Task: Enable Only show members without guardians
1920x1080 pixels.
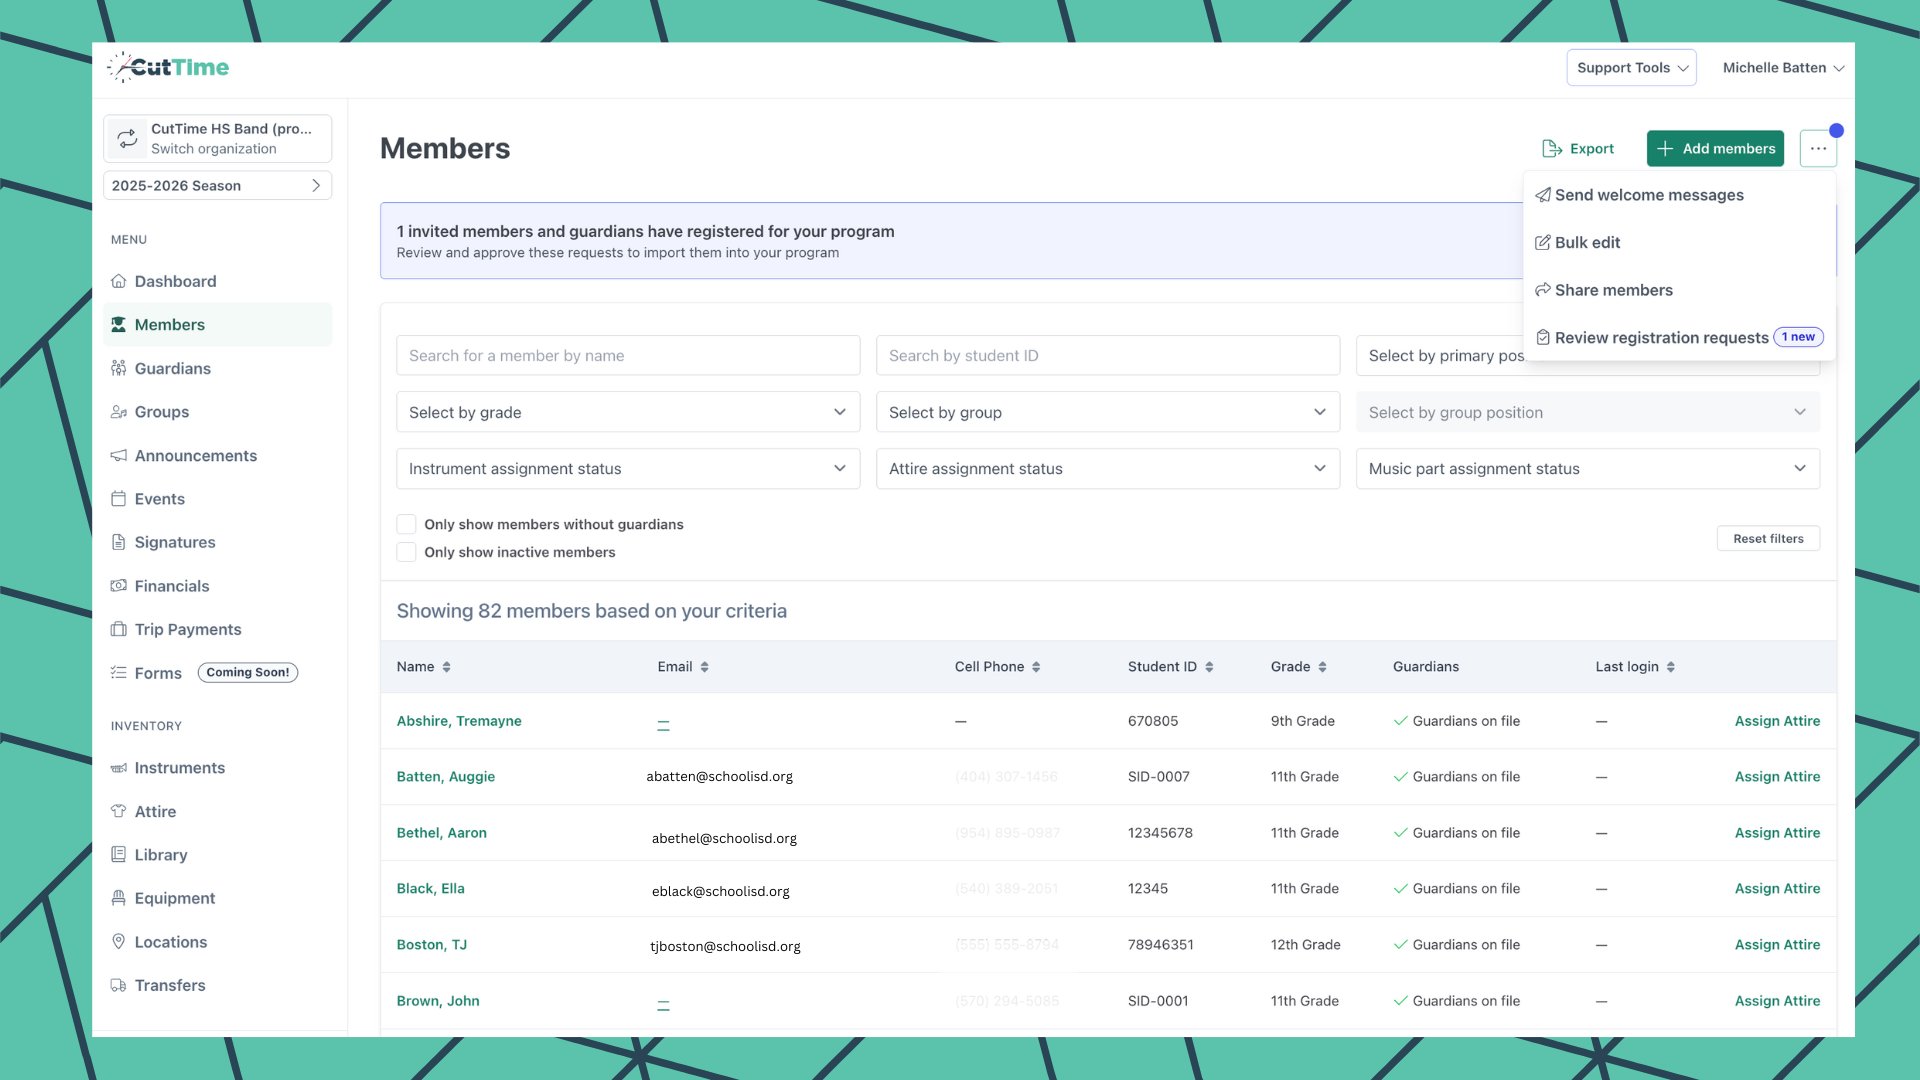Action: [x=406, y=524]
